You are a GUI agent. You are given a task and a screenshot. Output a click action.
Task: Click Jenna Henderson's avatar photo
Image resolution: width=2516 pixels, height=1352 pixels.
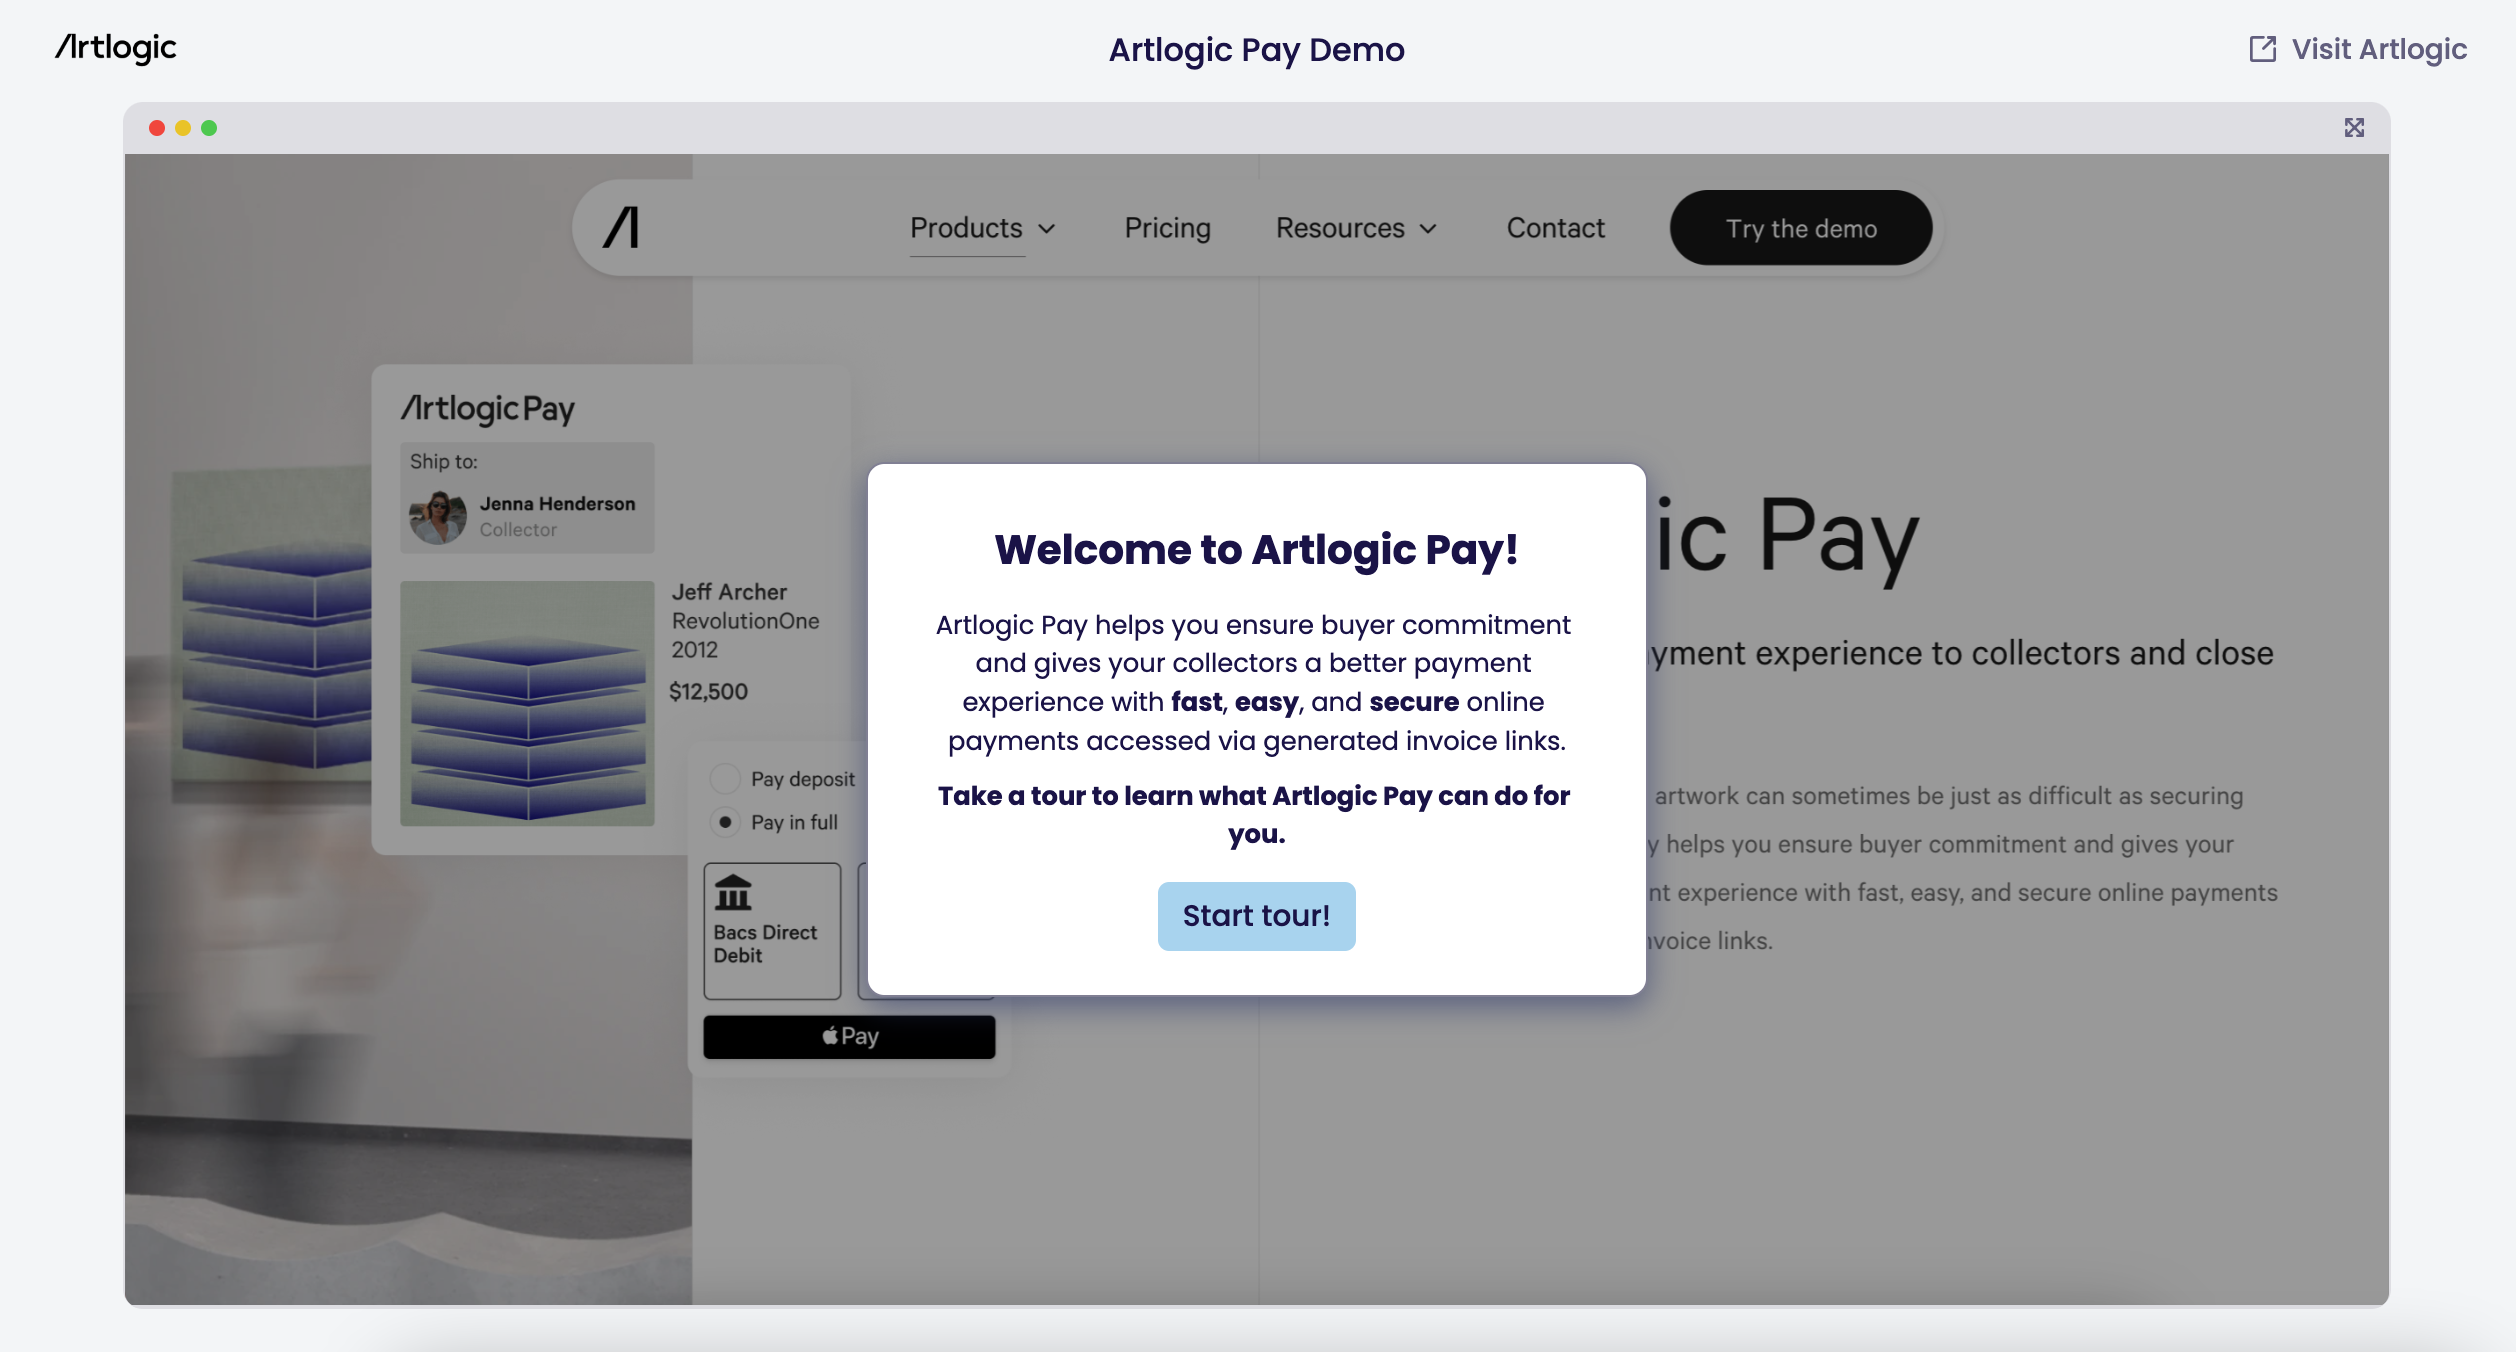pos(438,516)
